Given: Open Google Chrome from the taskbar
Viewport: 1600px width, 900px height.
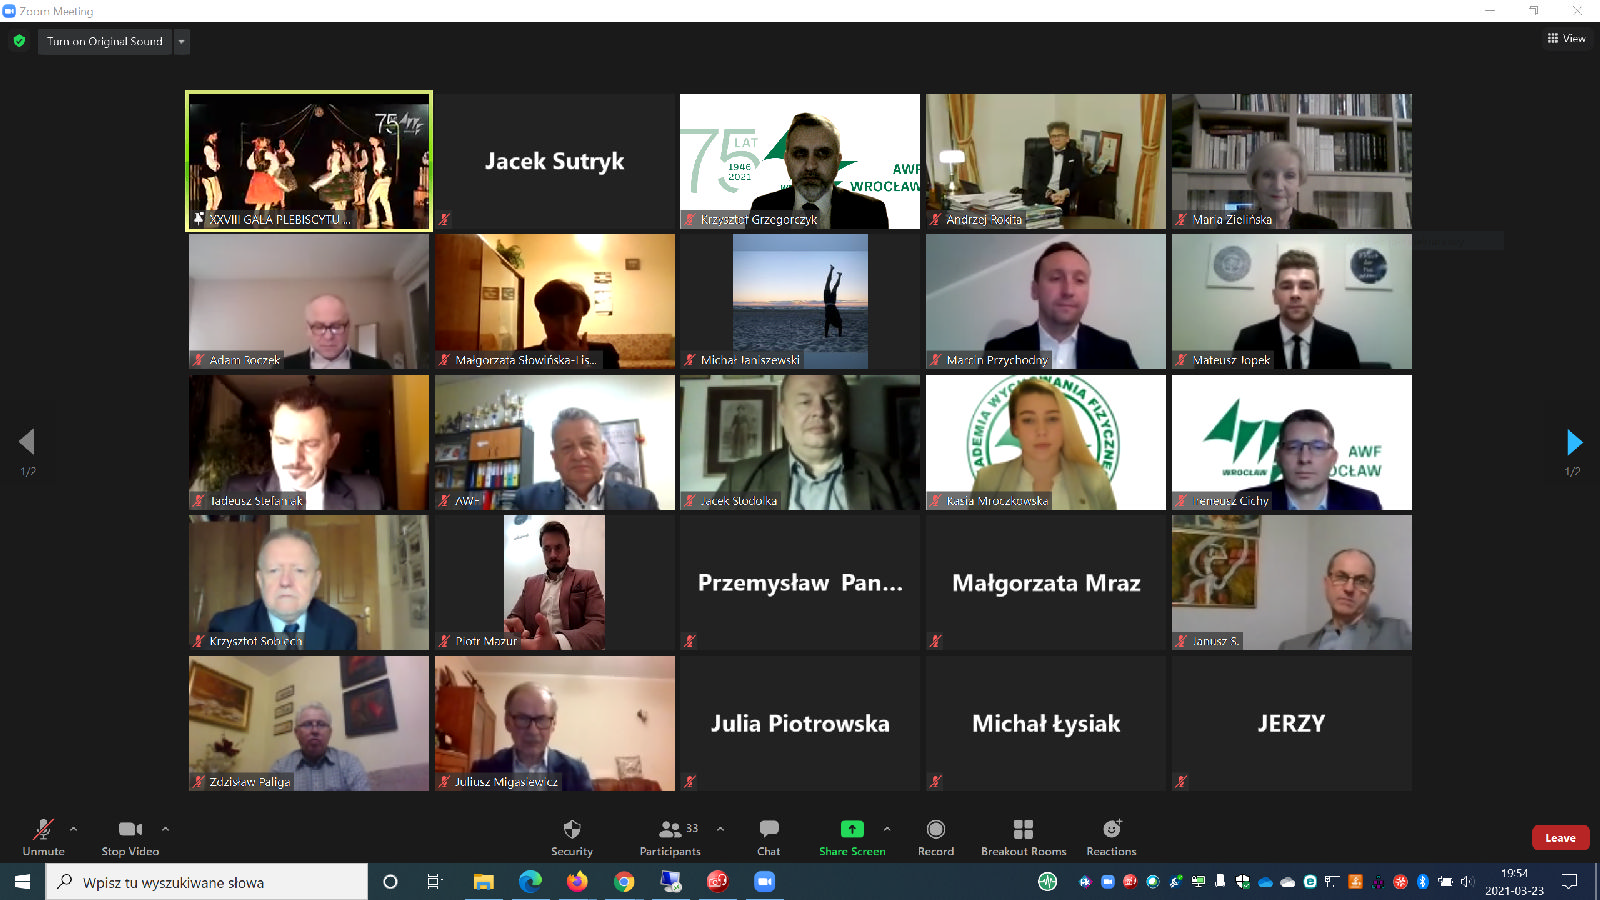Looking at the screenshot, I should point(624,881).
